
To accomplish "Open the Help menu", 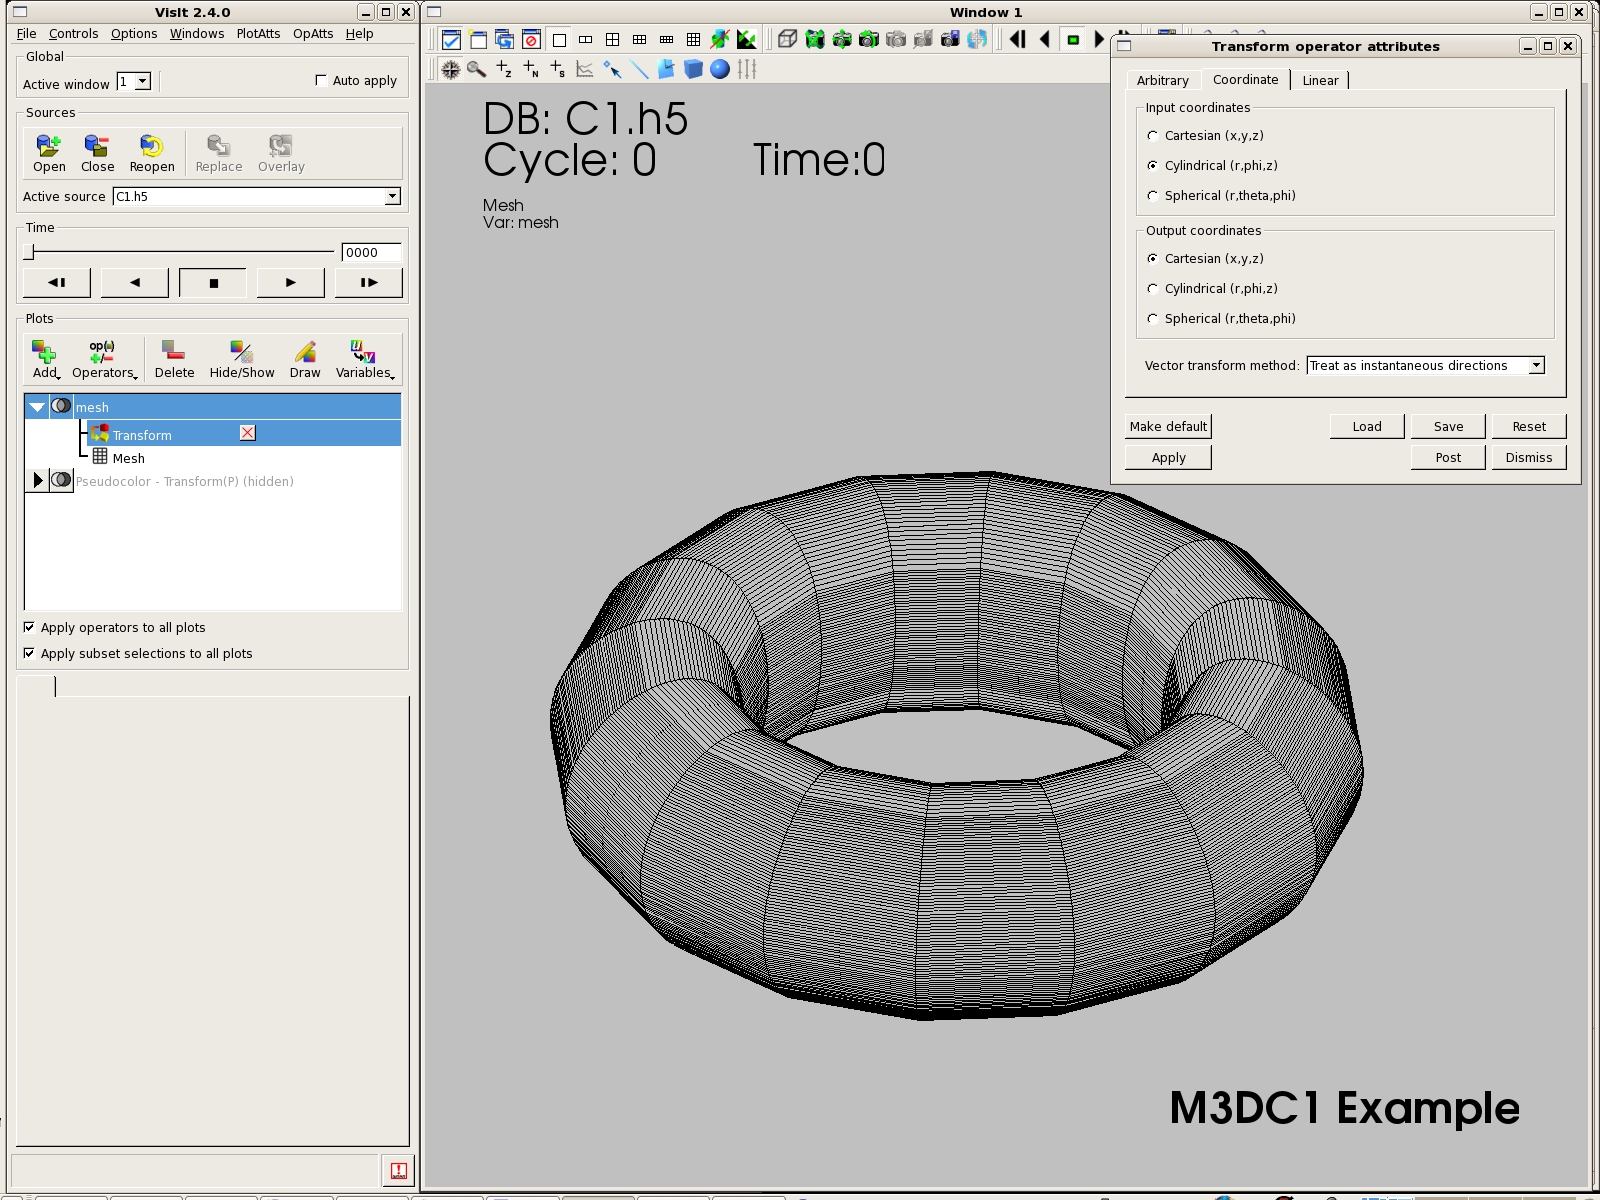I will click(x=359, y=33).
